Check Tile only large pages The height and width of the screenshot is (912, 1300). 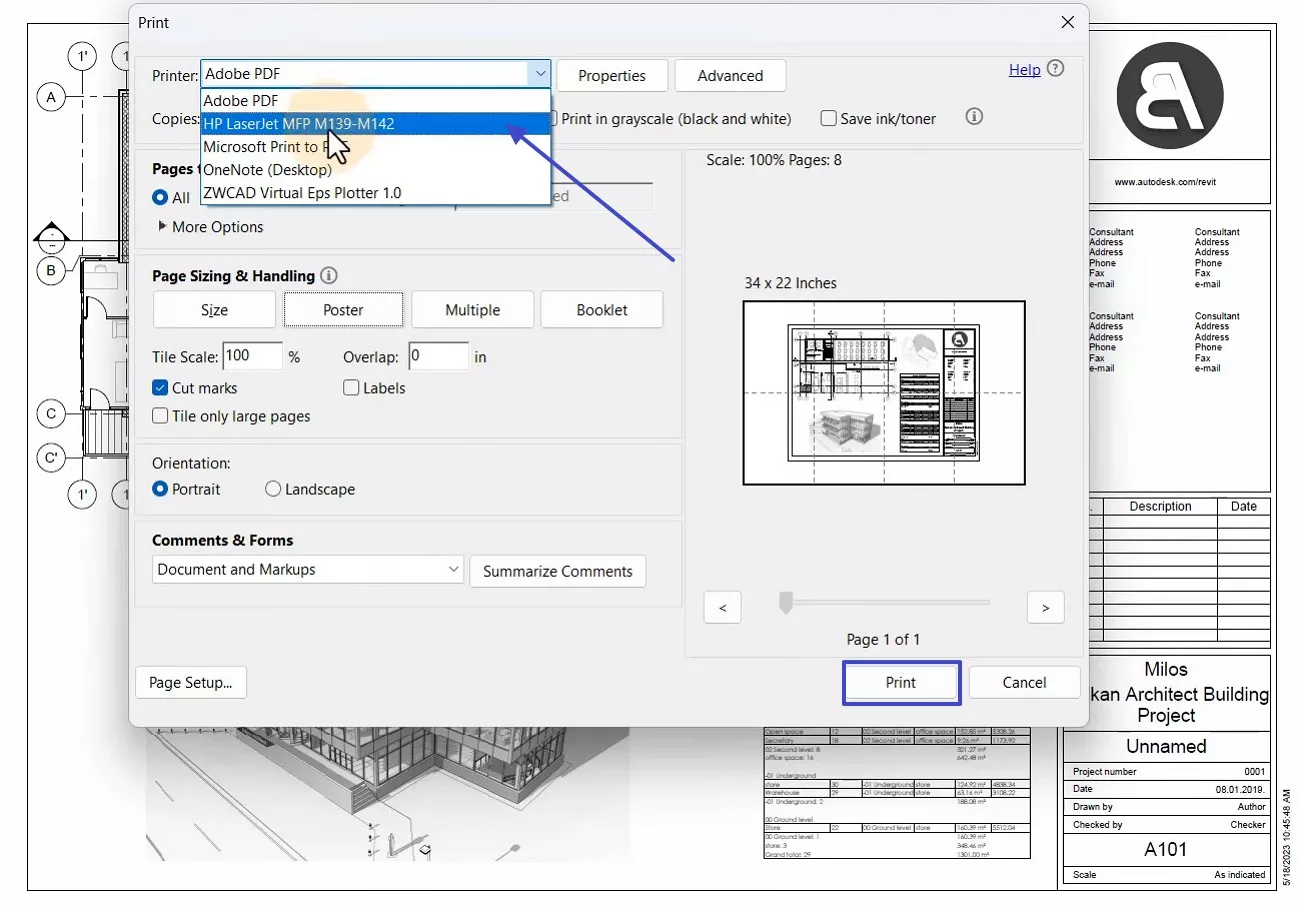[x=160, y=416]
